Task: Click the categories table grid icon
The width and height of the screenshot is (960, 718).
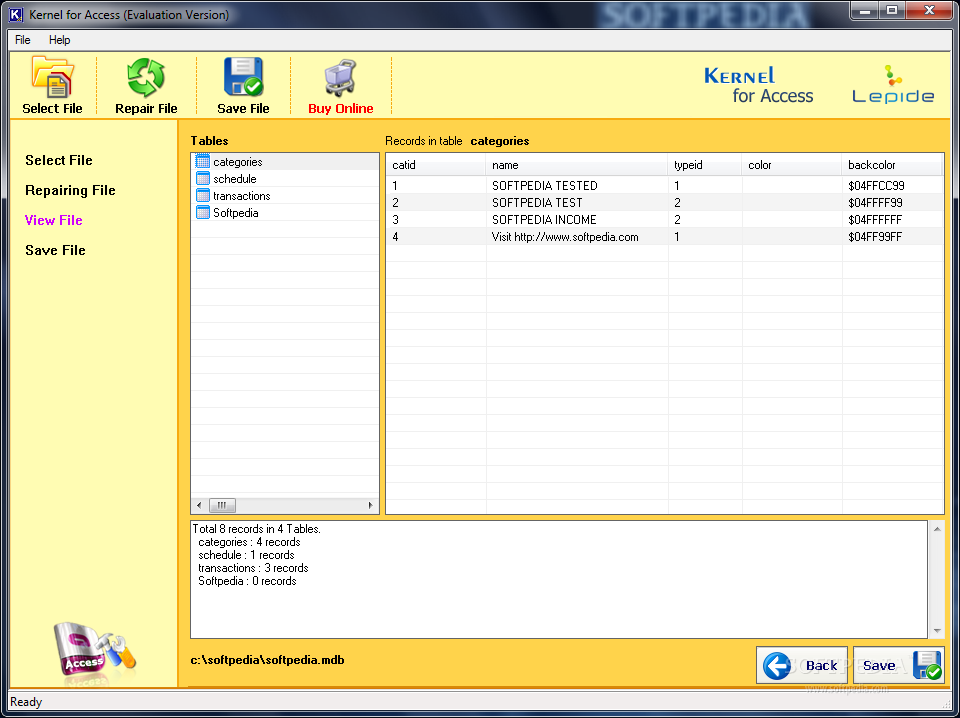Action: point(203,162)
